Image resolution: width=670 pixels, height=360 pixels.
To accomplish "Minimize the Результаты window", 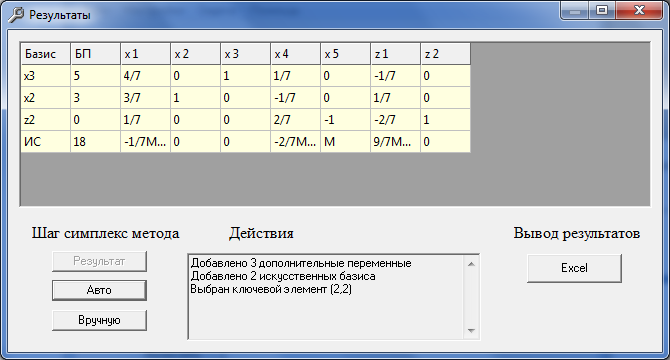I will coord(575,11).
